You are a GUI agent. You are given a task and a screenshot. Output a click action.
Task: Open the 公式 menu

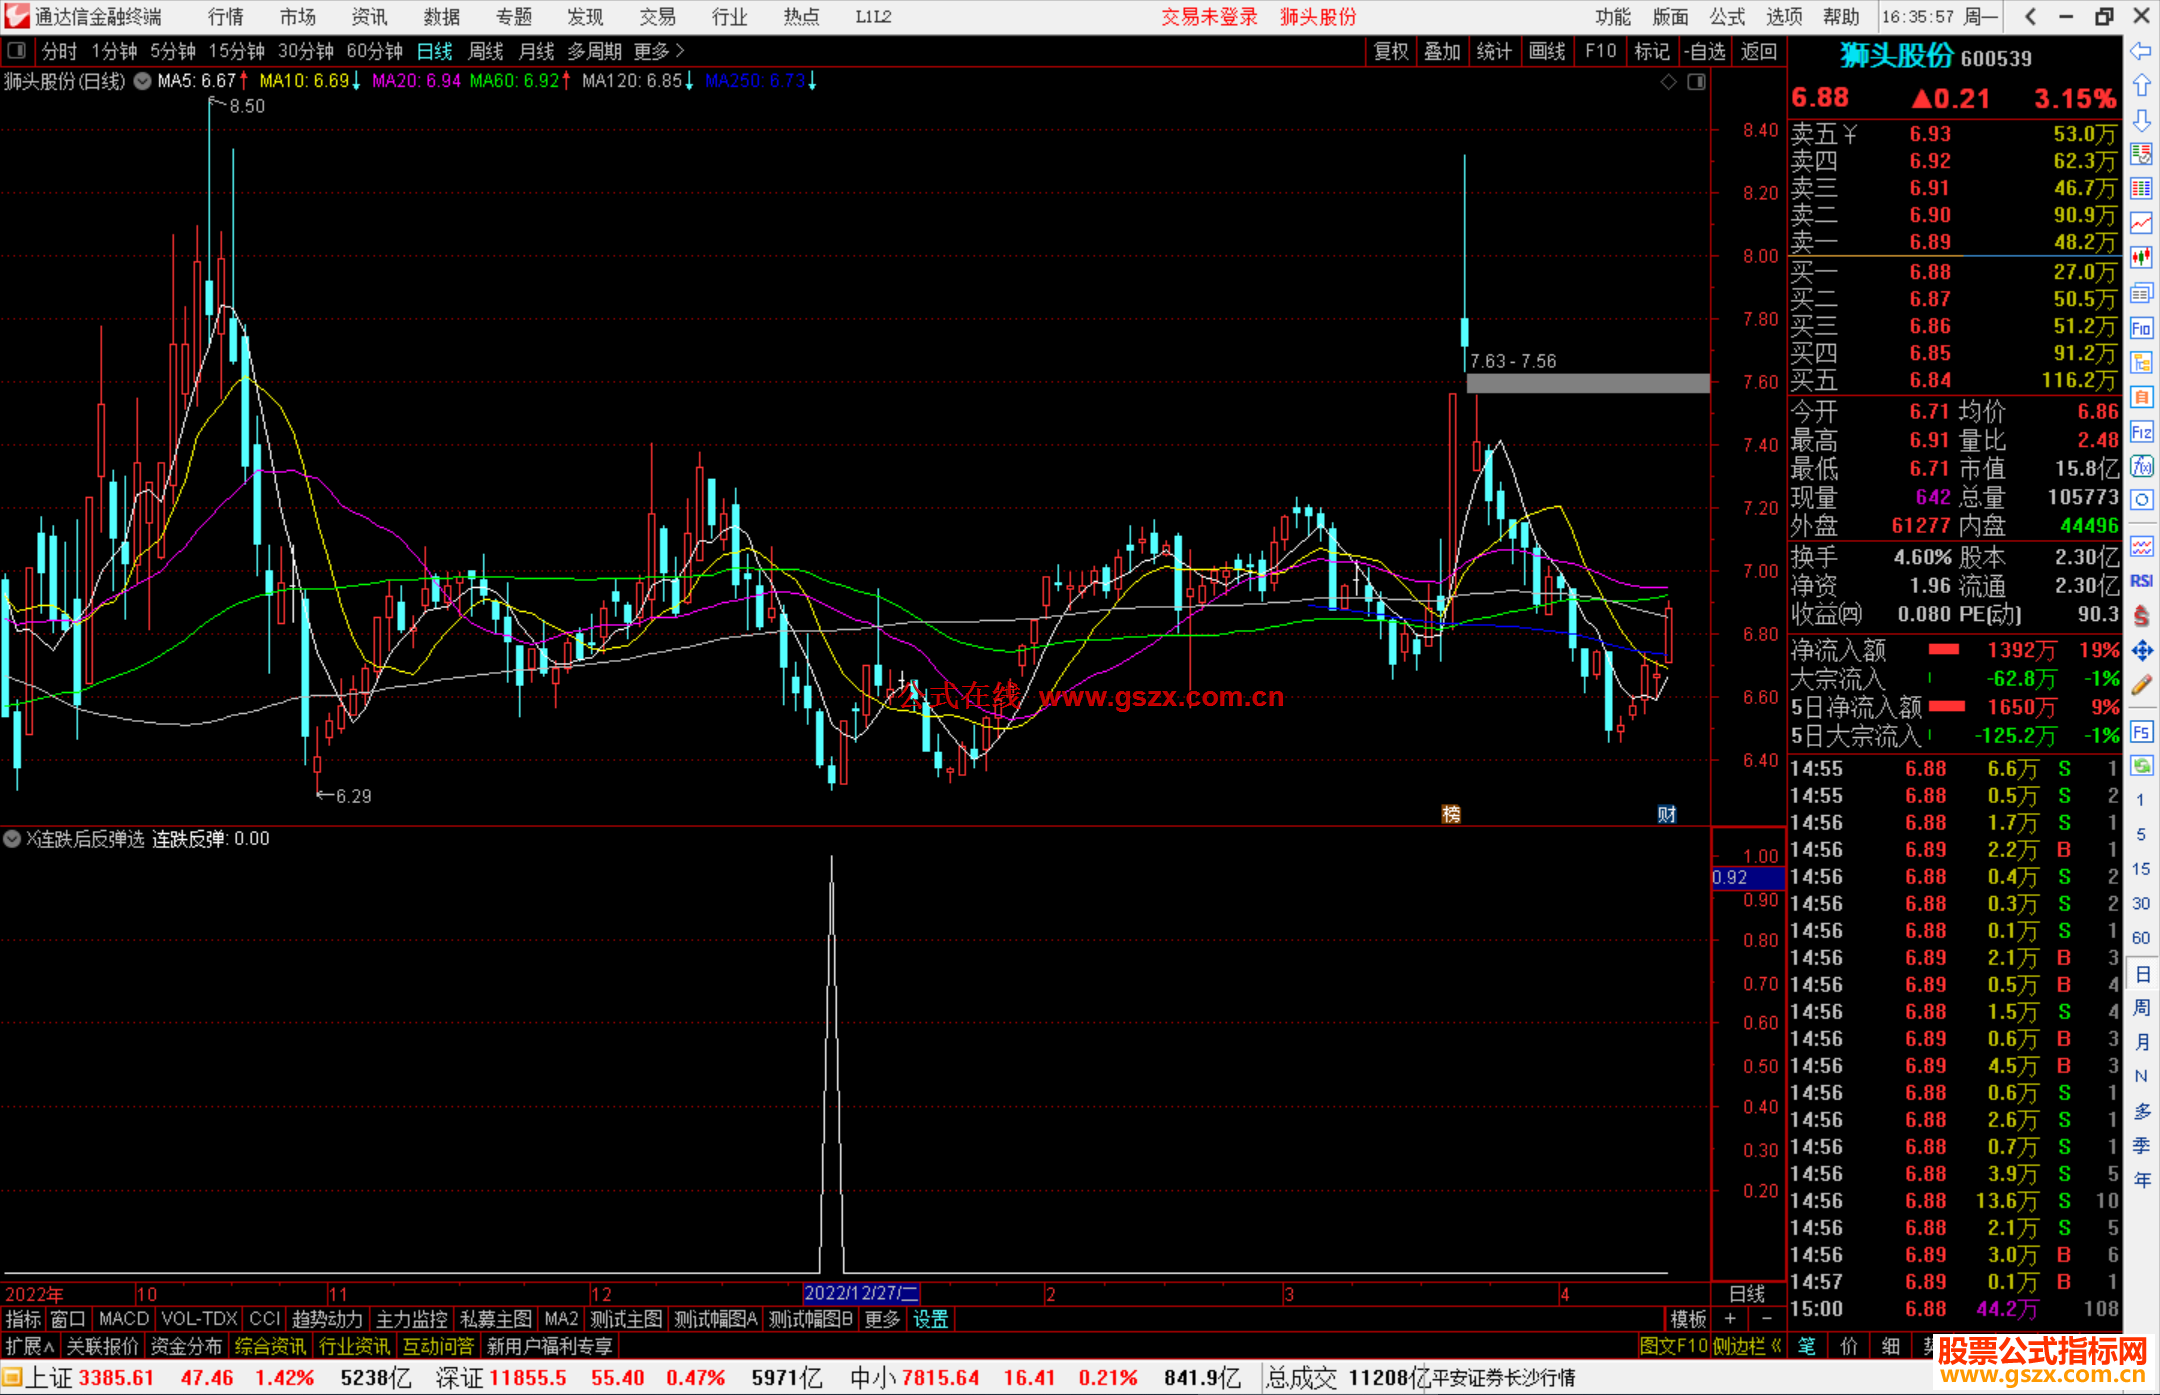click(x=1727, y=17)
